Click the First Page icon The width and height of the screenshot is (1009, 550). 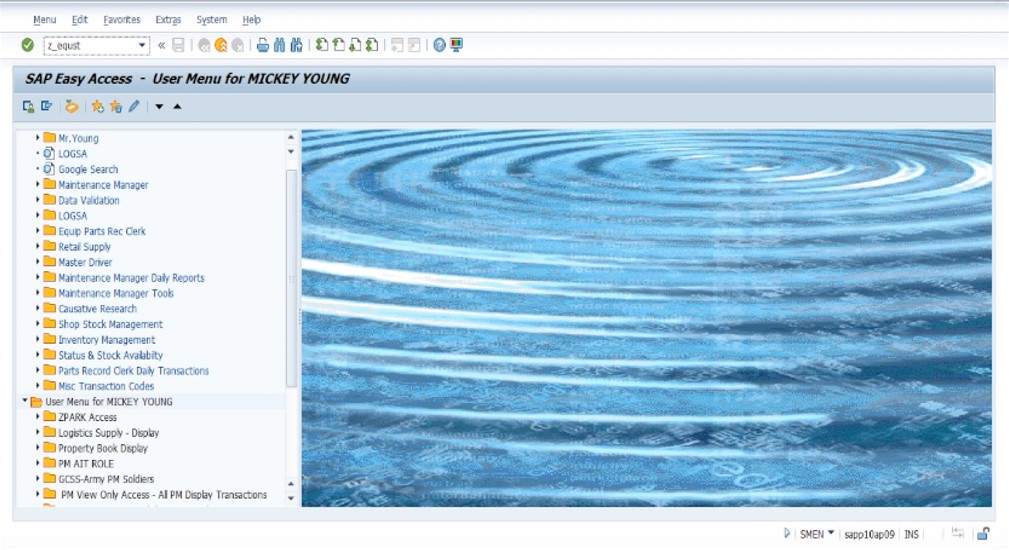[322, 45]
